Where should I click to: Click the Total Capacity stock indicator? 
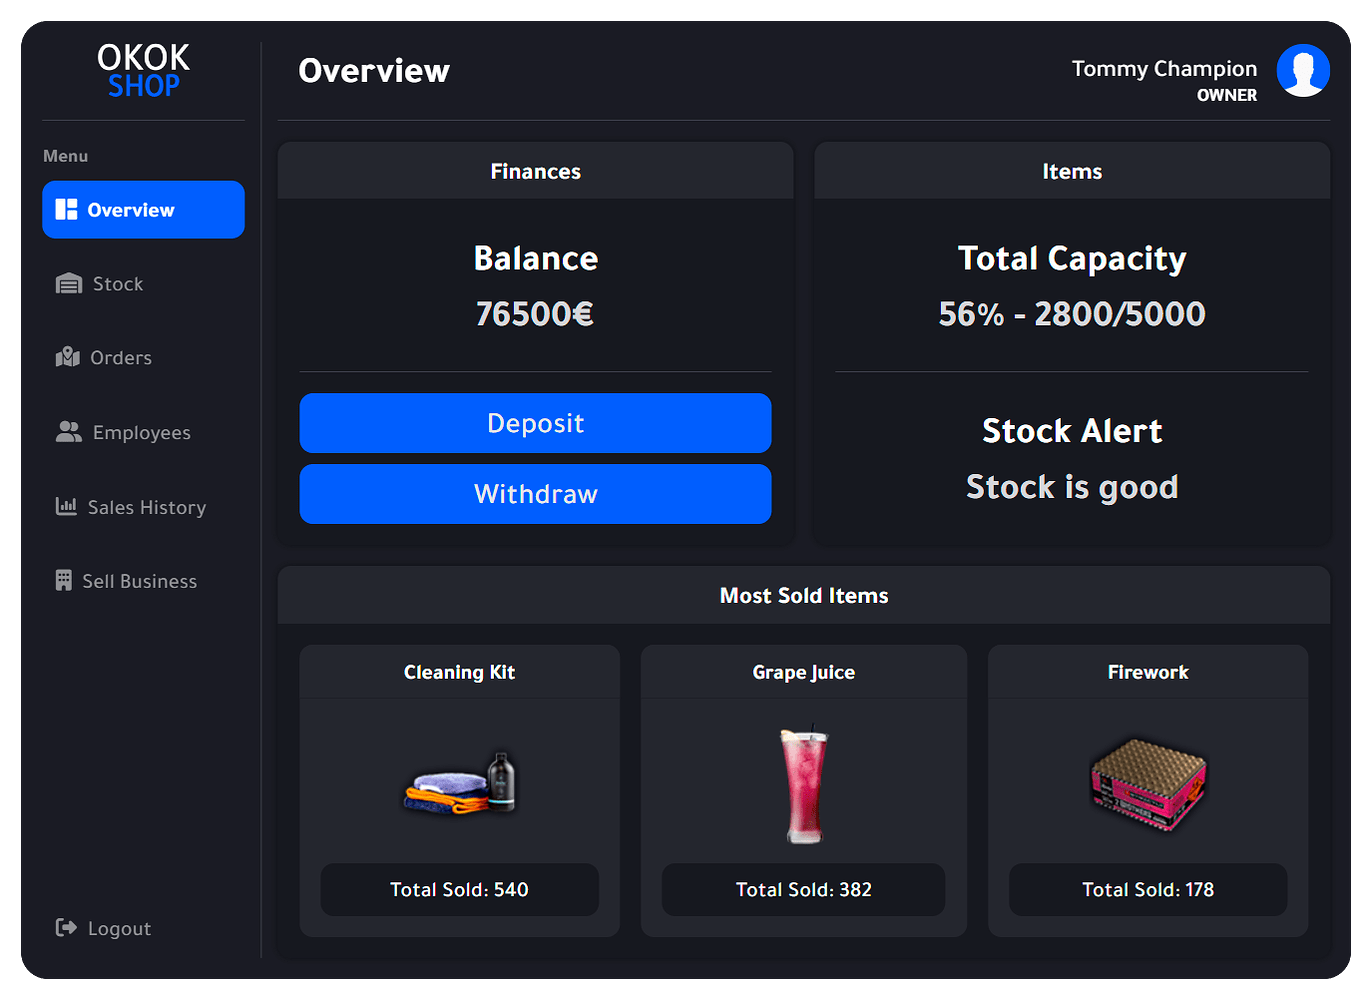click(x=1072, y=285)
